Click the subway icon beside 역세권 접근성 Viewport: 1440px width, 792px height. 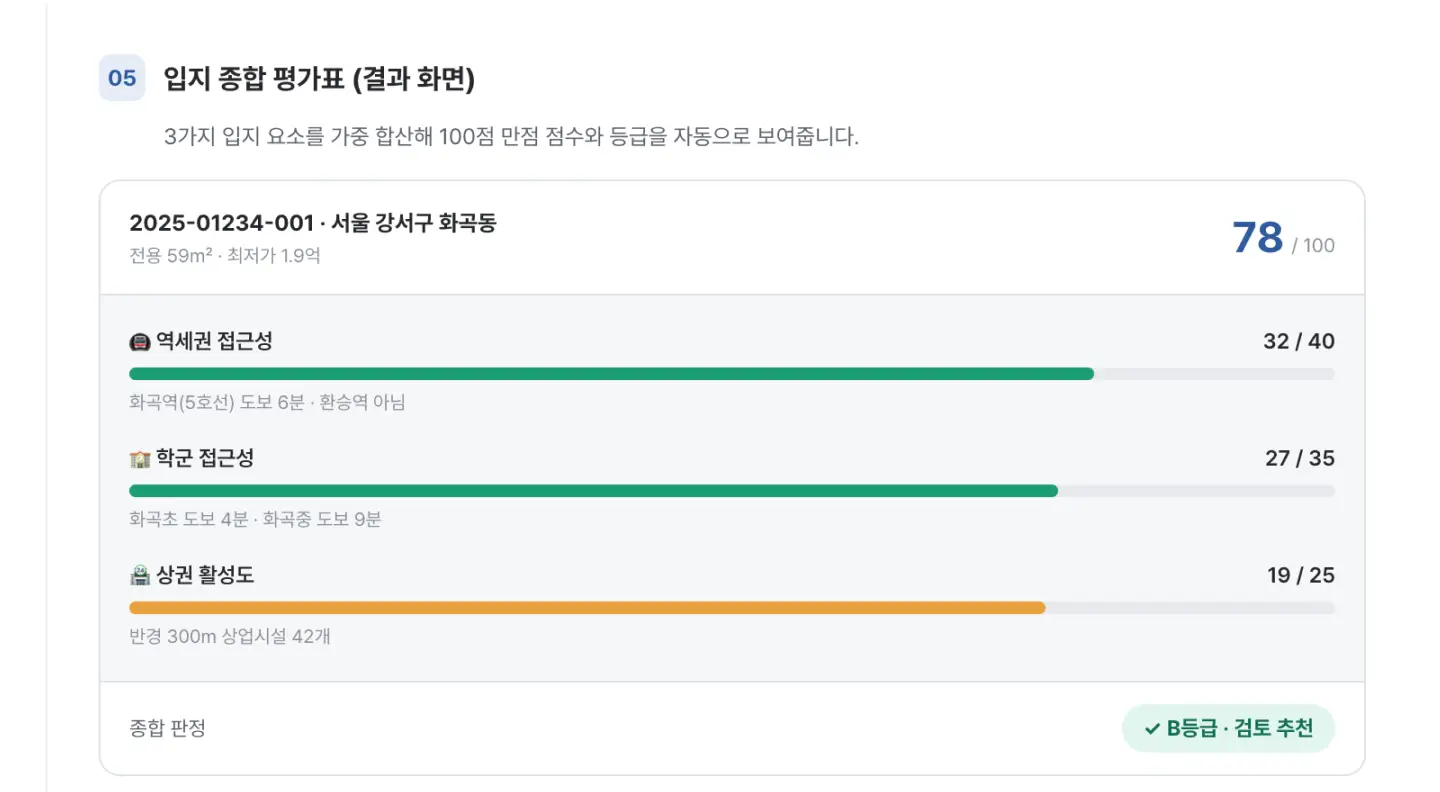(140, 342)
